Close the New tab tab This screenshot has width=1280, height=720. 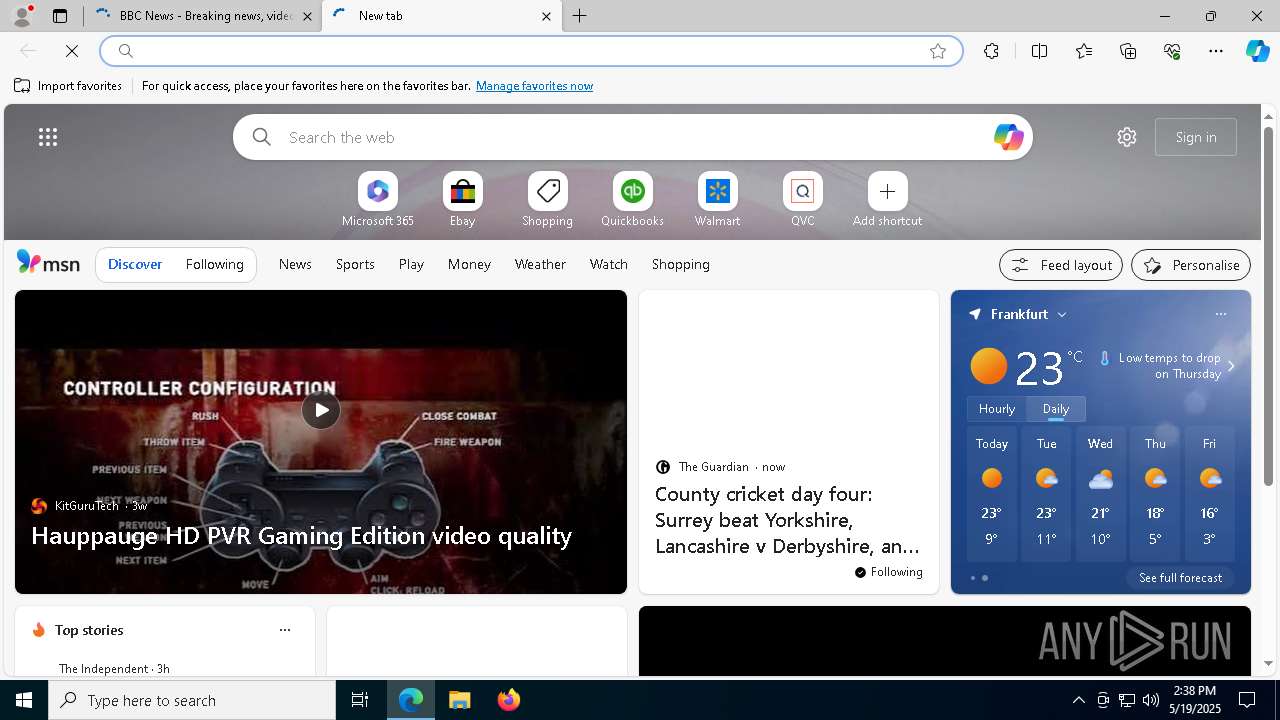click(546, 16)
